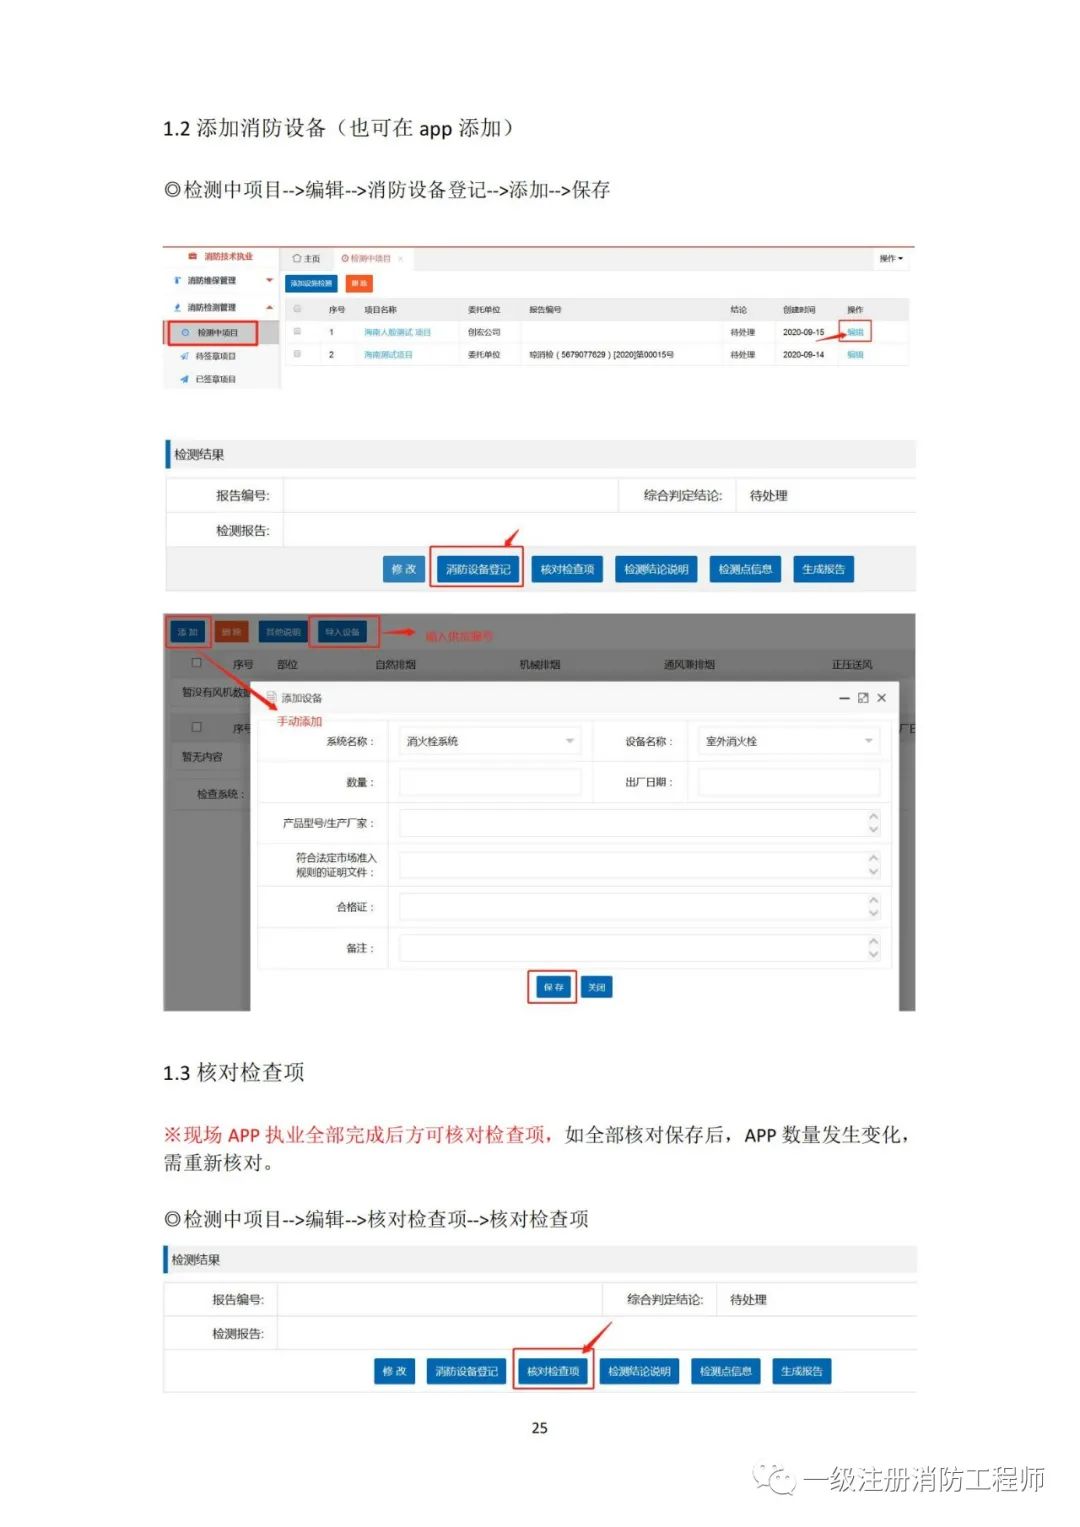The image size is (1080, 1527).
Task: Click the orange 删除 button above project table
Action: coord(359,283)
